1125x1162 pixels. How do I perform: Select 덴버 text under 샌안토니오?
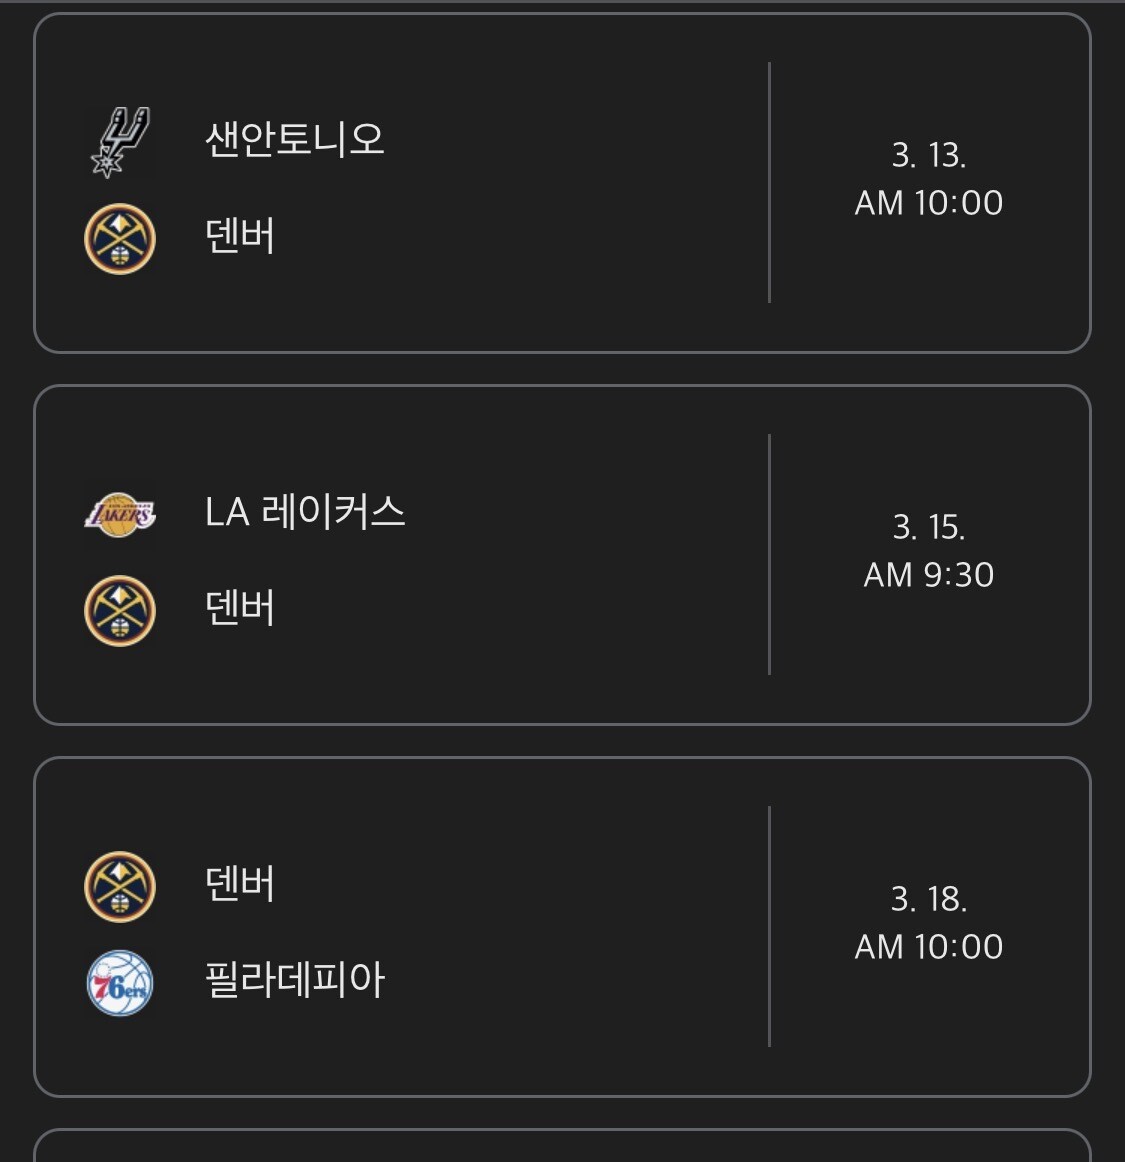click(240, 237)
